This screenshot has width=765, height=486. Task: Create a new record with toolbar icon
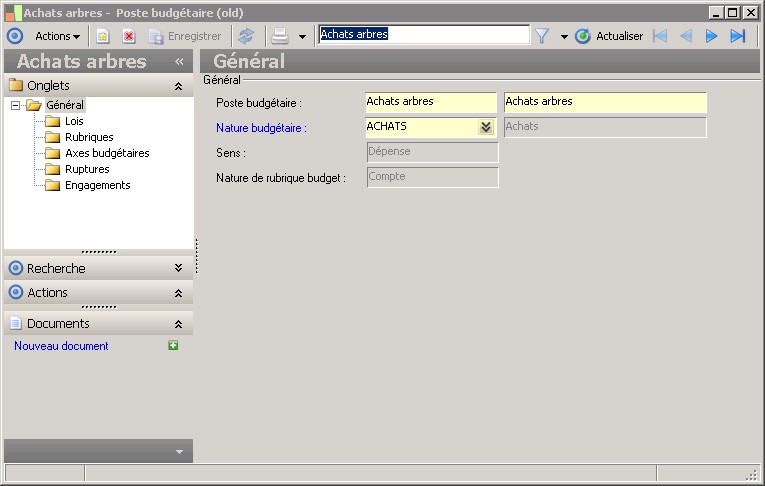pyautogui.click(x=102, y=36)
